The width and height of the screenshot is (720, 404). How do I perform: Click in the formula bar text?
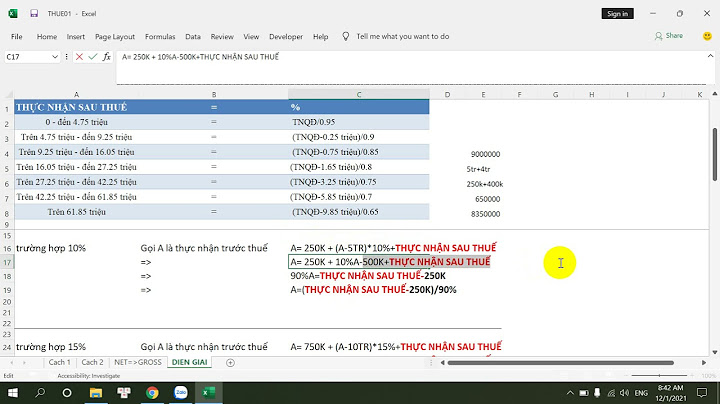[200, 57]
